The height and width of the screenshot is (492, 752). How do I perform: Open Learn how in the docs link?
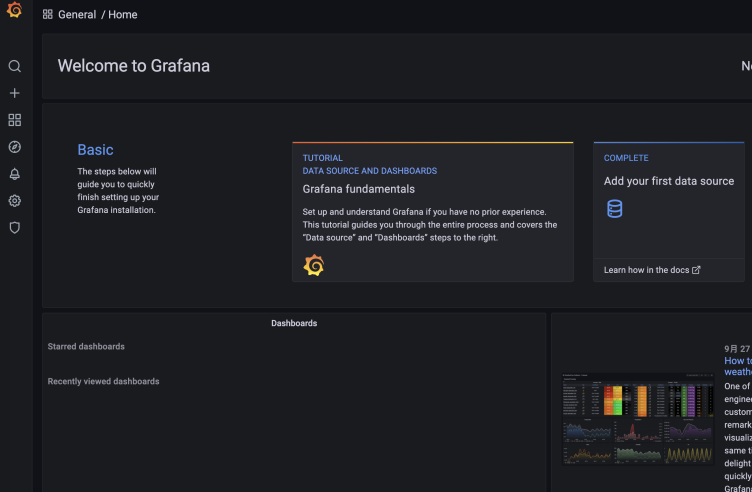pyautogui.click(x=652, y=270)
